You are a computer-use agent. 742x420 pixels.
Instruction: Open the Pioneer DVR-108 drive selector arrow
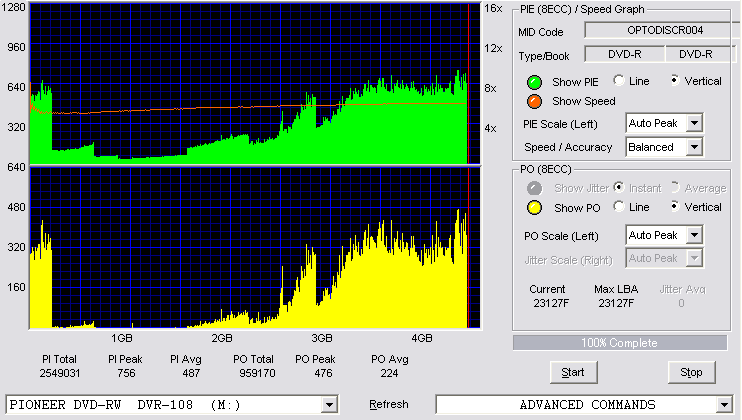pyautogui.click(x=329, y=405)
